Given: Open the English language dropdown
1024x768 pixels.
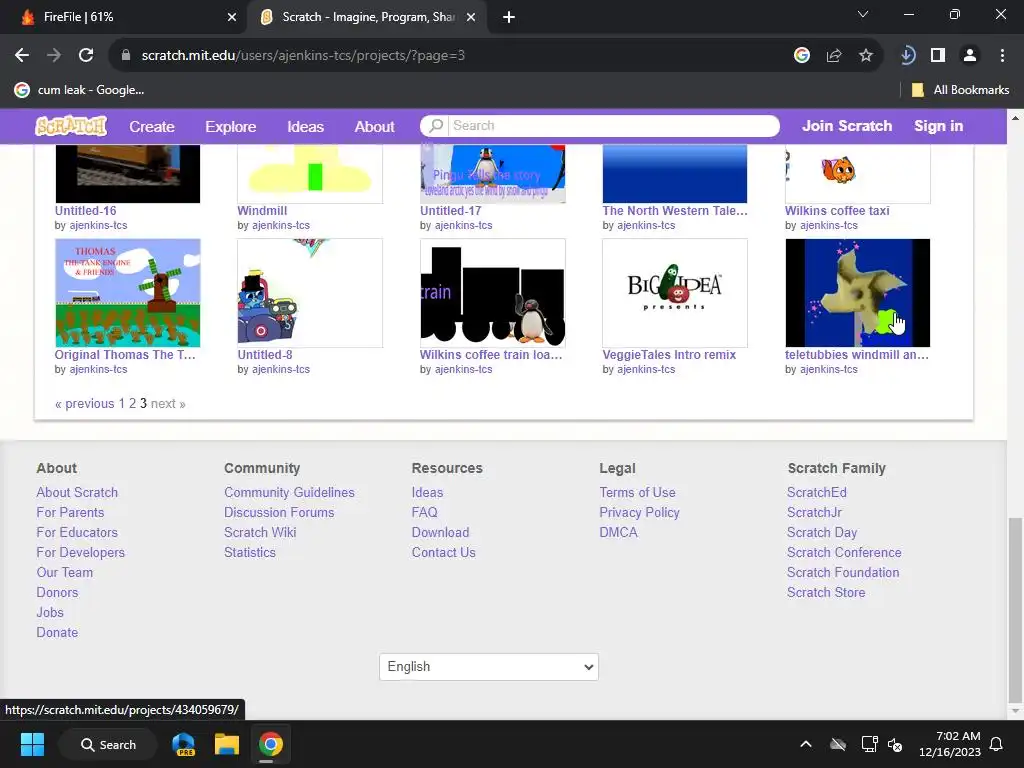Looking at the screenshot, I should tap(488, 667).
